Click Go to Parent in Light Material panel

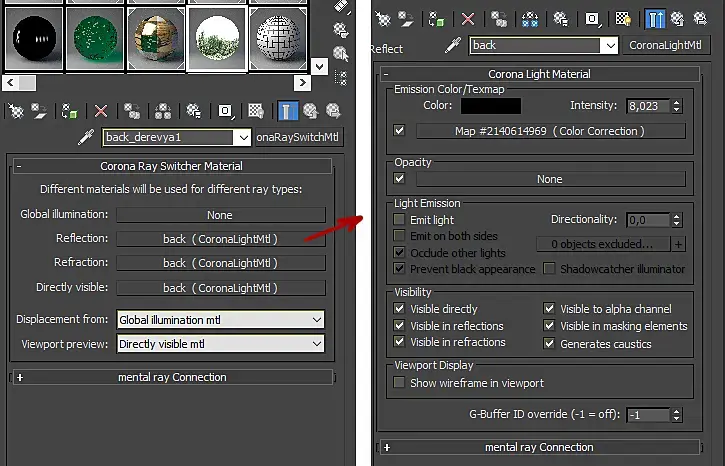click(677, 19)
